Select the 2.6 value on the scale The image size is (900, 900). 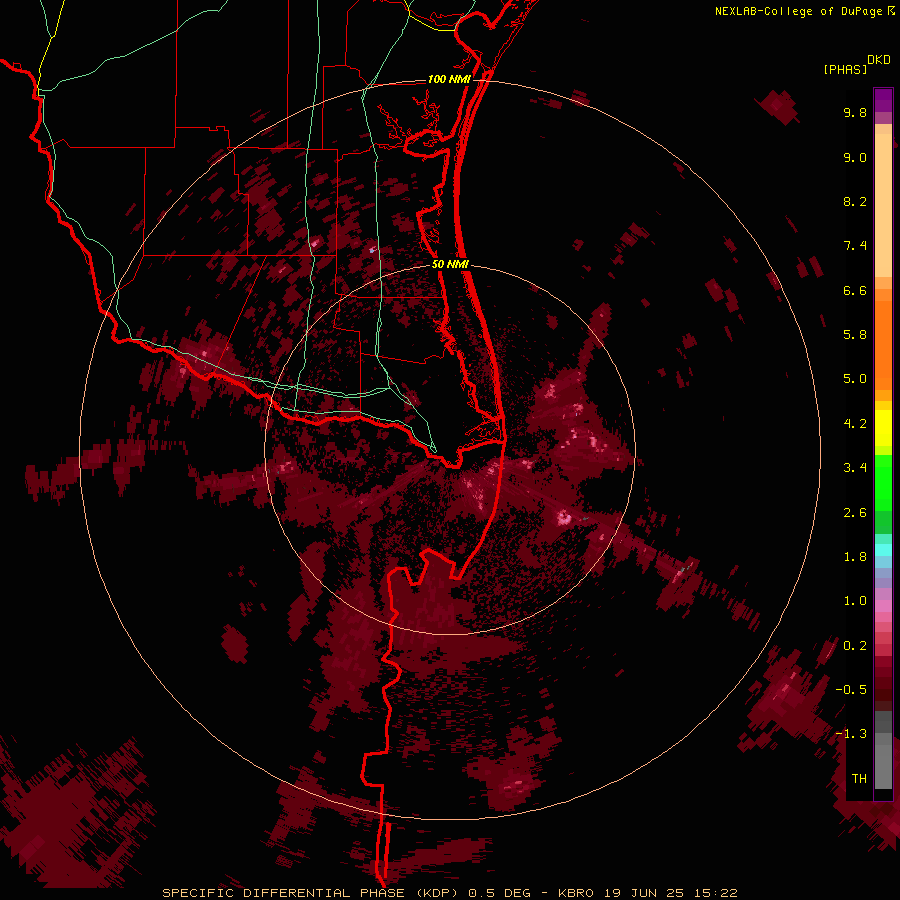coord(855,513)
